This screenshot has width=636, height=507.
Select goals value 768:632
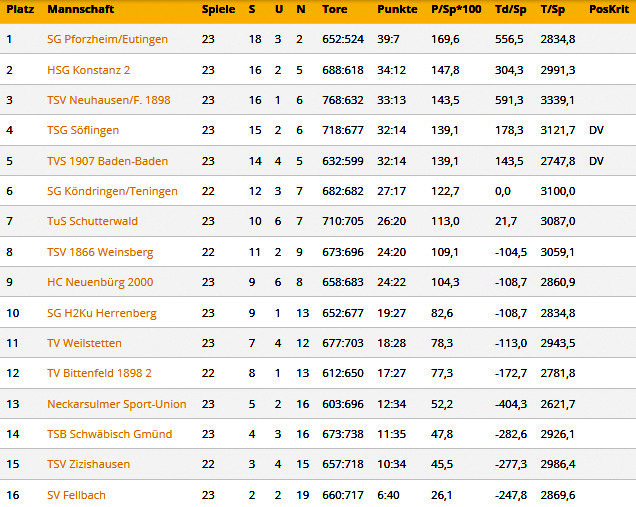[x=343, y=100]
